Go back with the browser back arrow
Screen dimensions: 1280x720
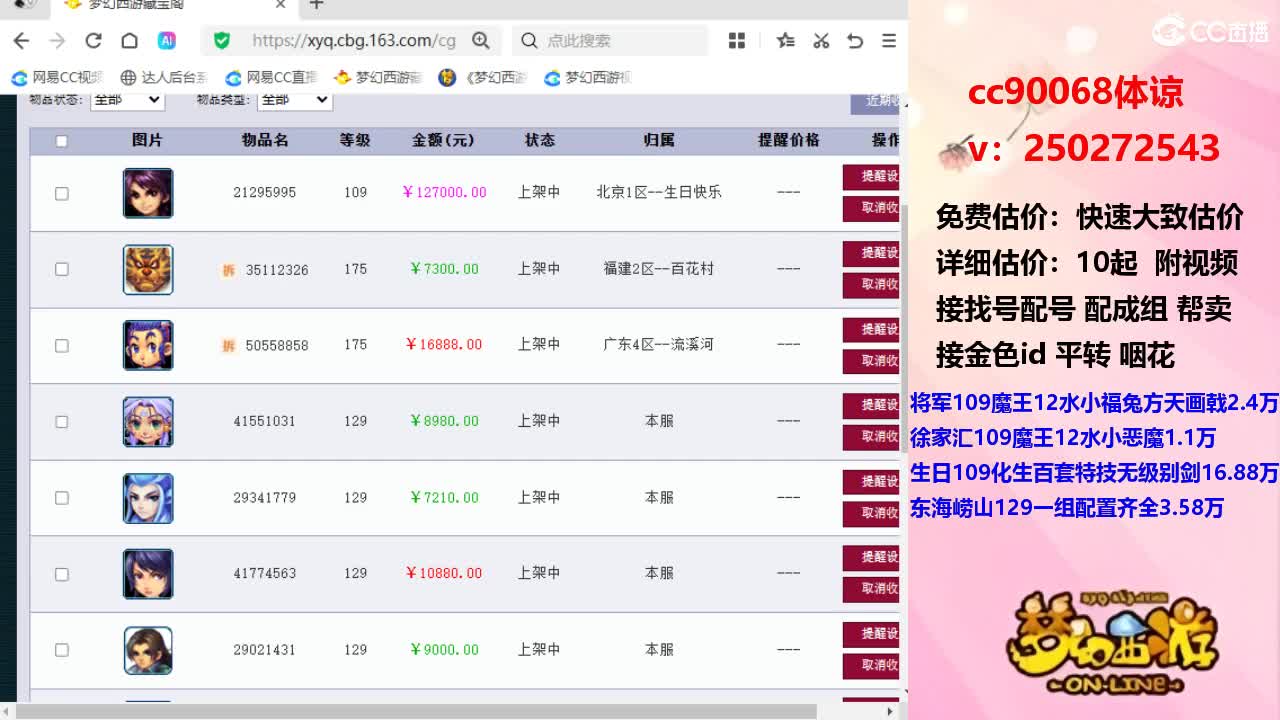(x=21, y=41)
